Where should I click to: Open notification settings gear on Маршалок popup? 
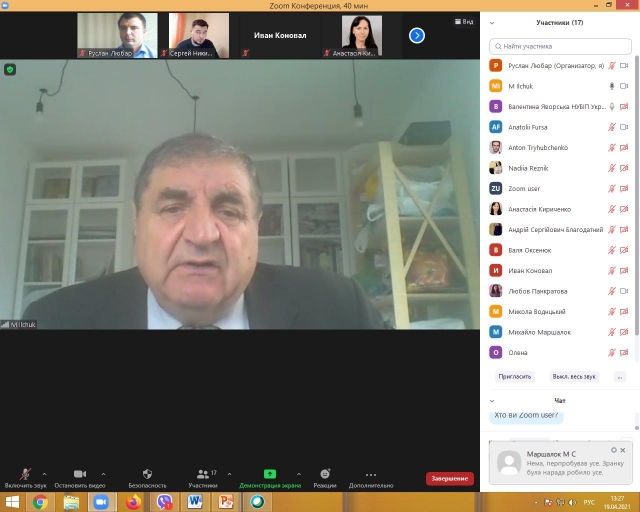coord(613,450)
